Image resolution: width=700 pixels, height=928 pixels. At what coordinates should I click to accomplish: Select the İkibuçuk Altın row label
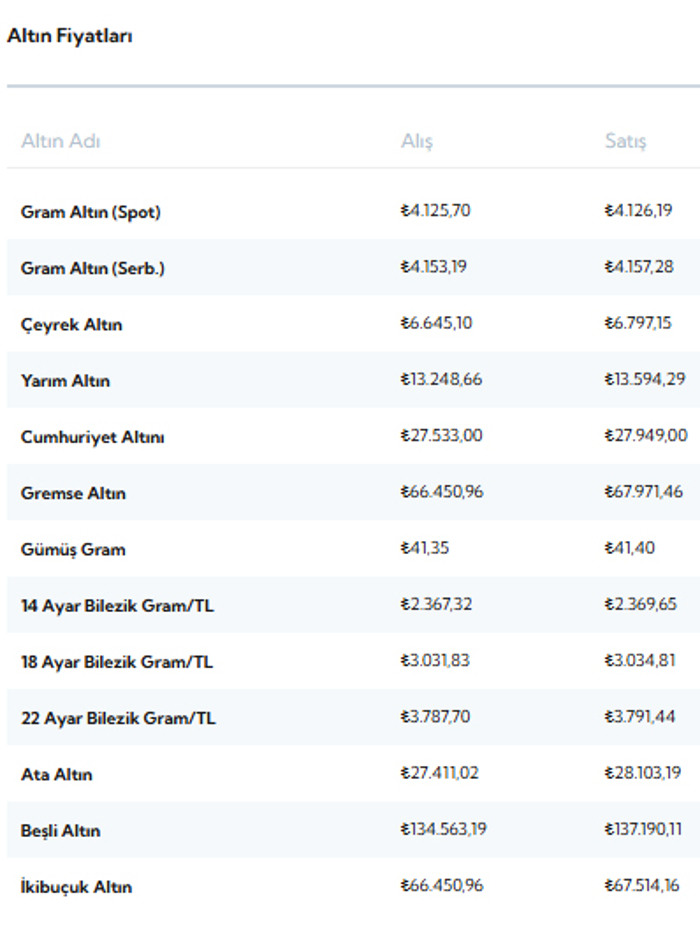tap(76, 887)
